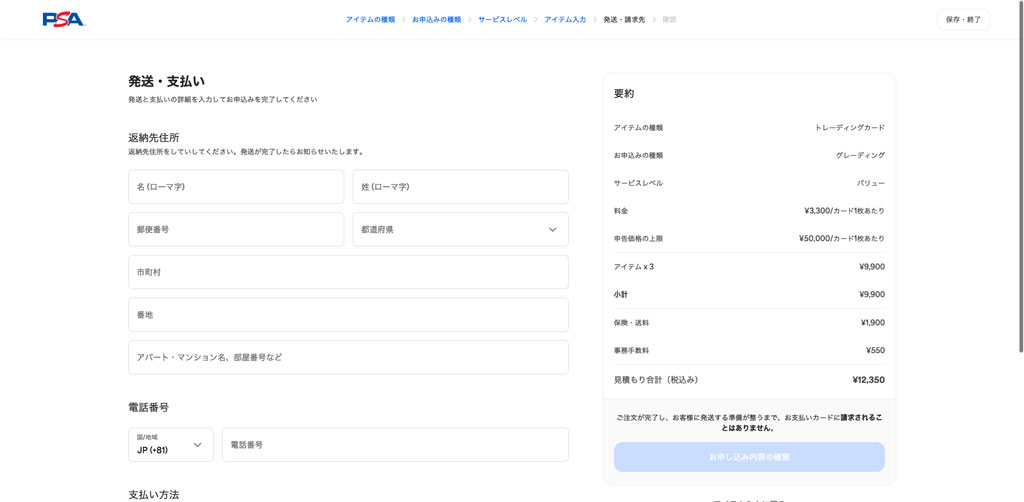Click the 保険・送料 ¥1,900 amount
This screenshot has width=1024, height=502.
pyautogui.click(x=873, y=322)
